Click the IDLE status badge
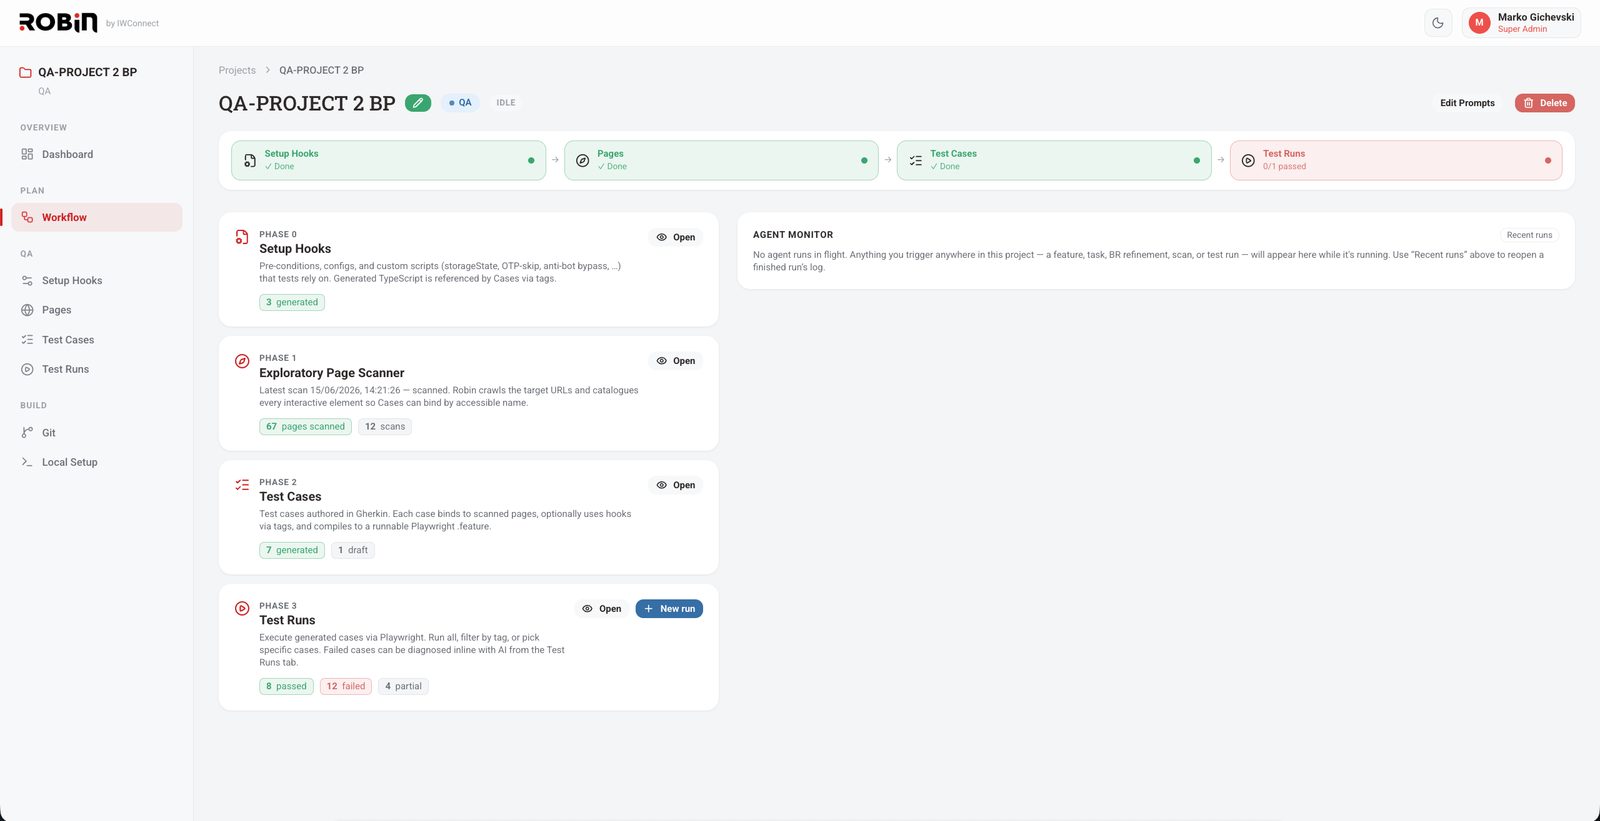 (506, 103)
